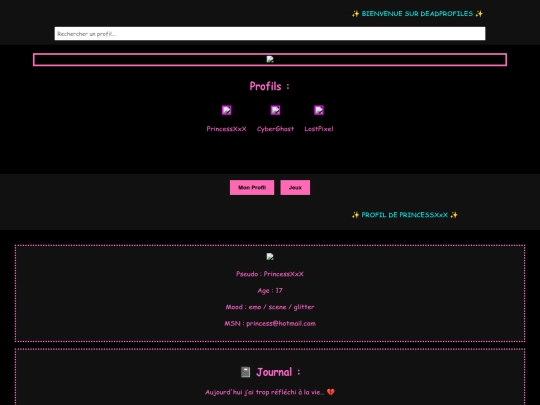Click the notebook icon beside Journal
Screen dimensions: 540x405
245,372
